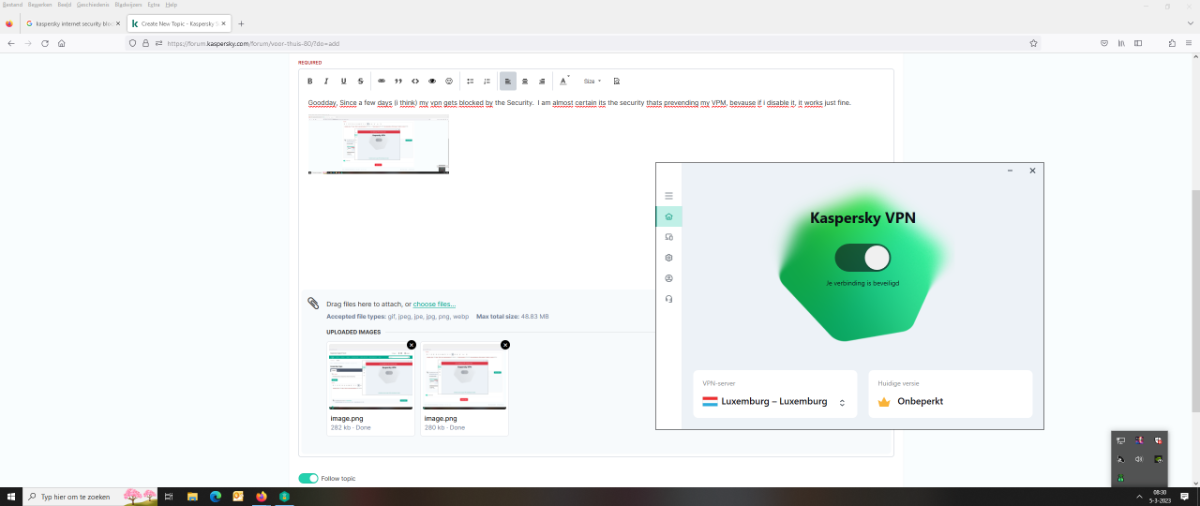Close the Create New Topic tab
Image resolution: width=1200 pixels, height=506 pixels.
pyautogui.click(x=222, y=23)
